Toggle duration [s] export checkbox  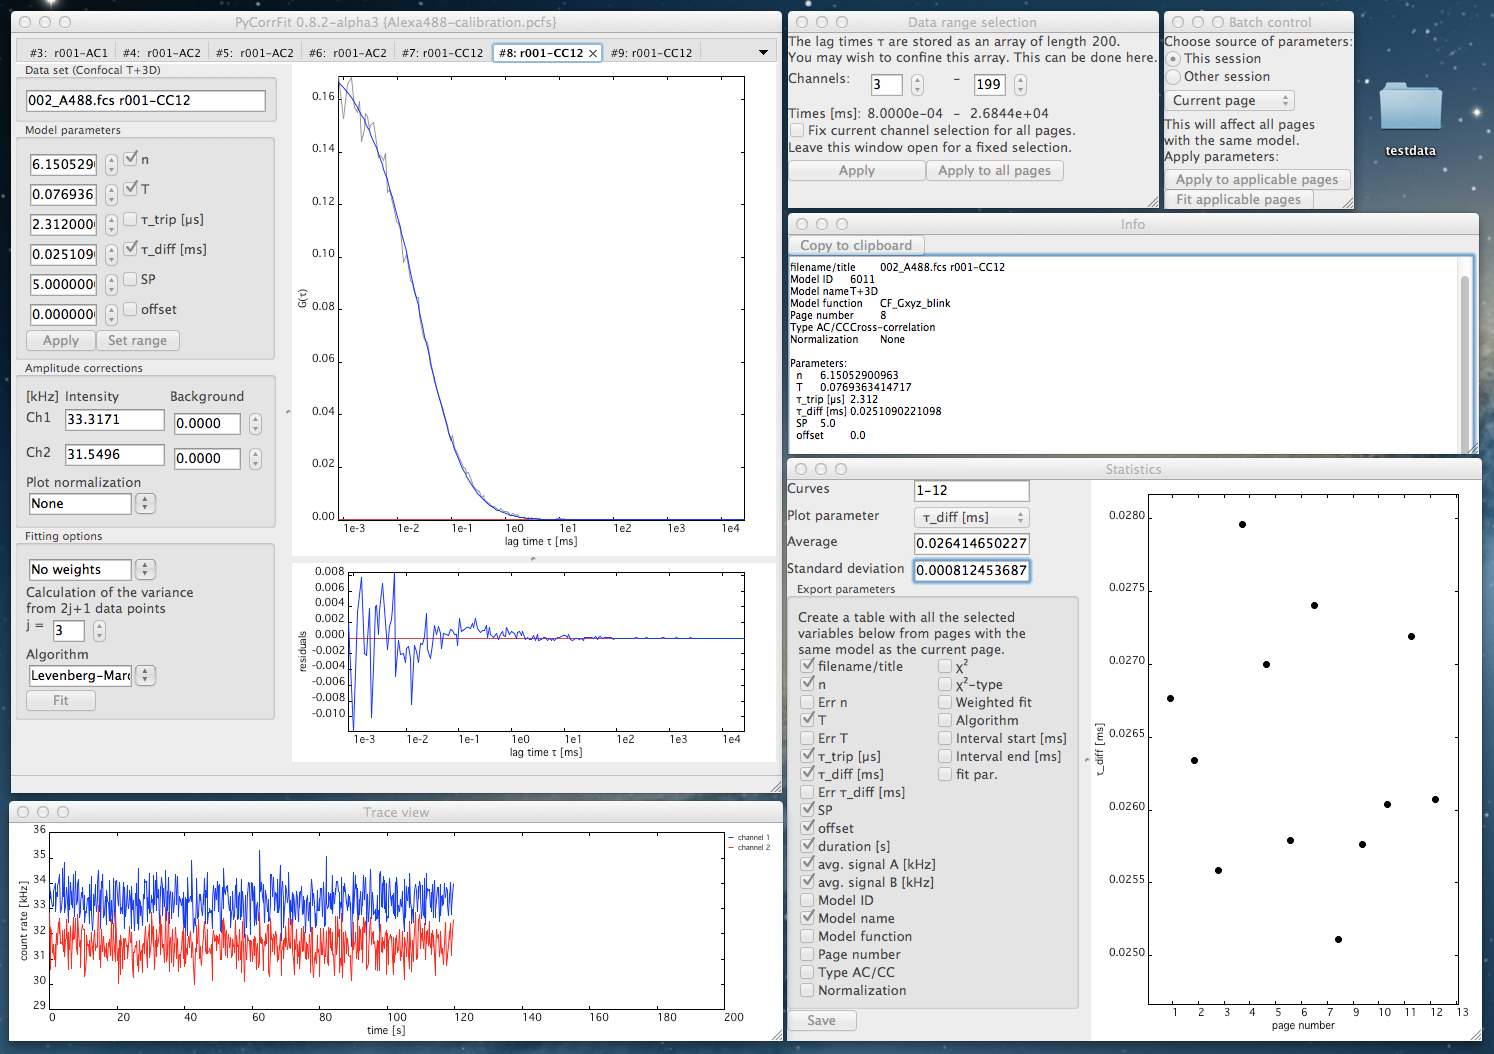pyautogui.click(x=807, y=846)
